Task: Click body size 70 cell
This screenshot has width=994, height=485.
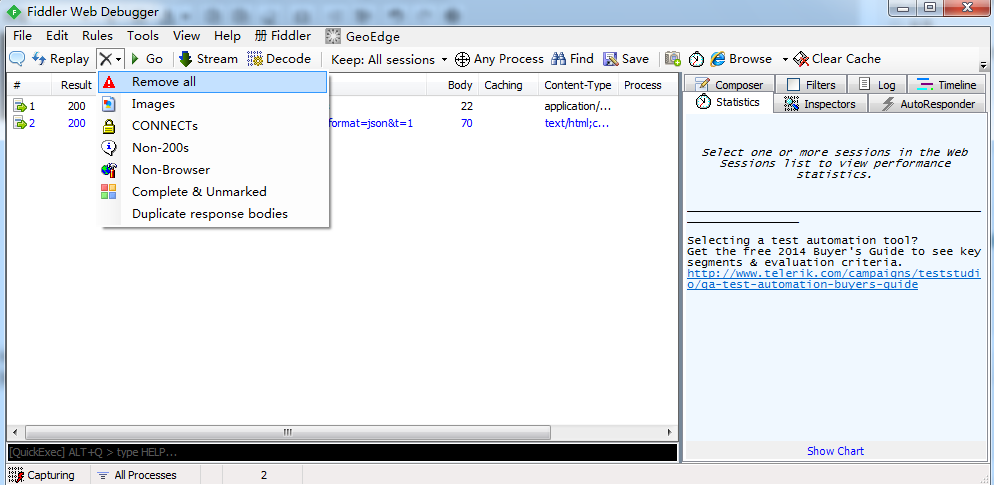Action: (x=467, y=123)
